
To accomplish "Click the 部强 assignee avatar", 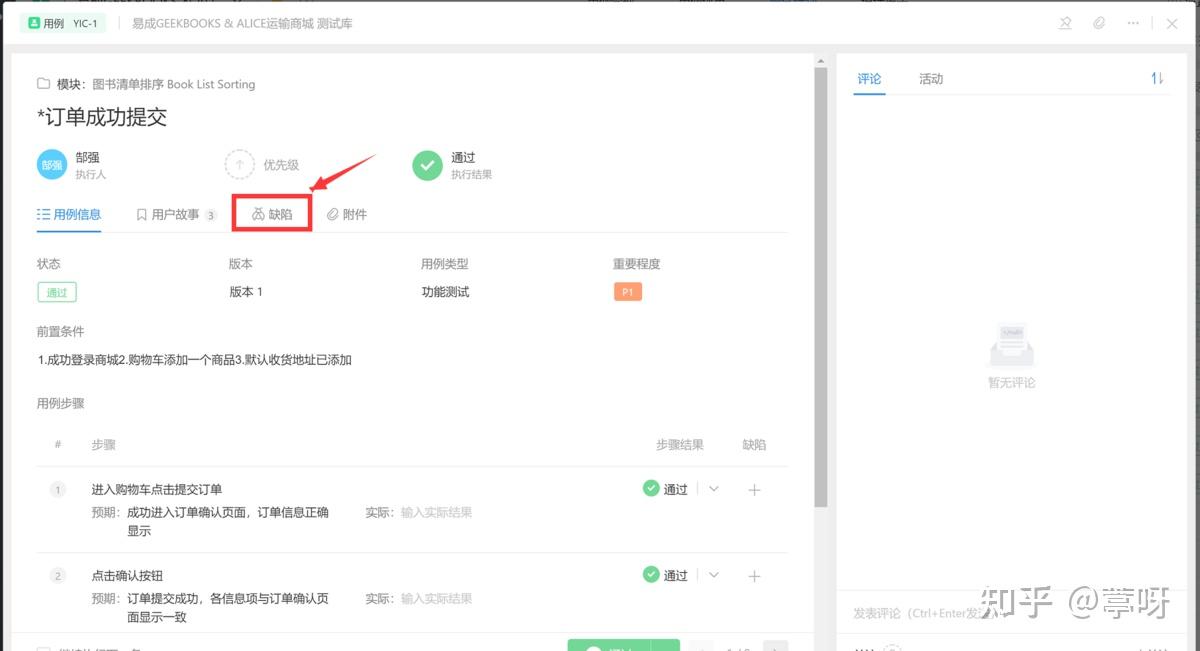I will [51, 163].
